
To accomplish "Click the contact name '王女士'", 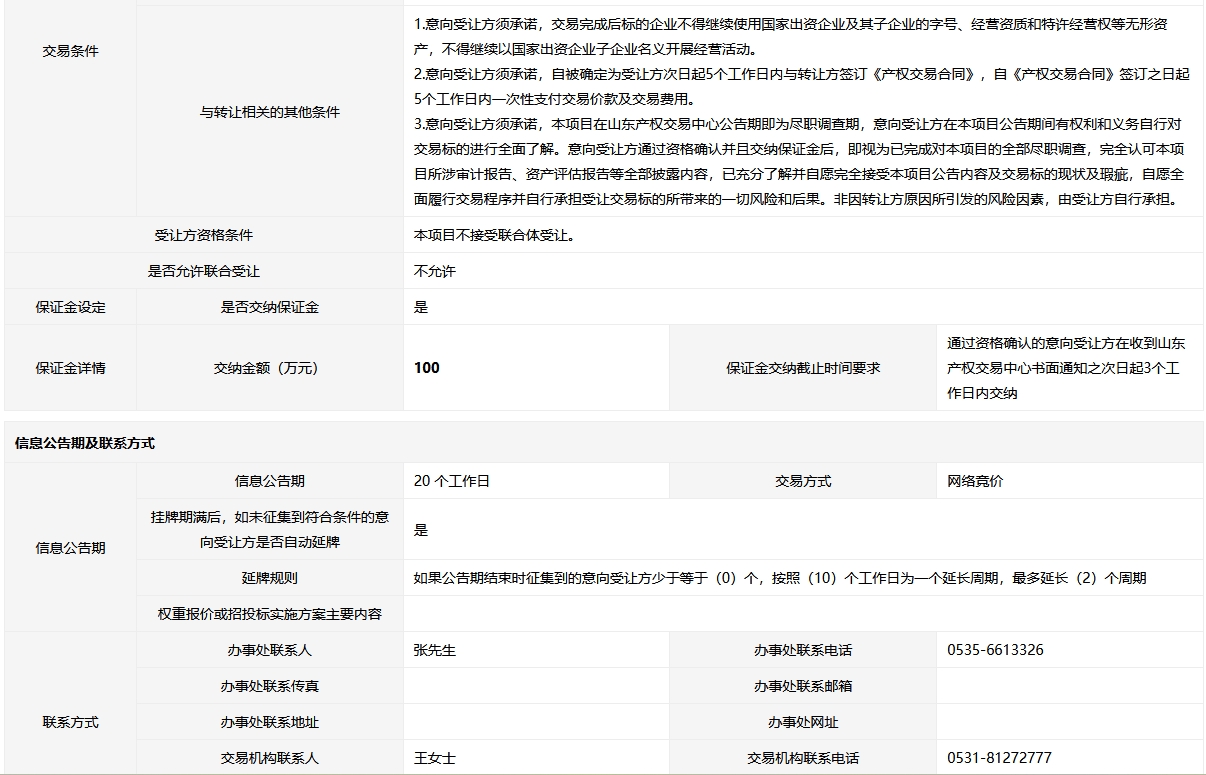I will tap(434, 758).
